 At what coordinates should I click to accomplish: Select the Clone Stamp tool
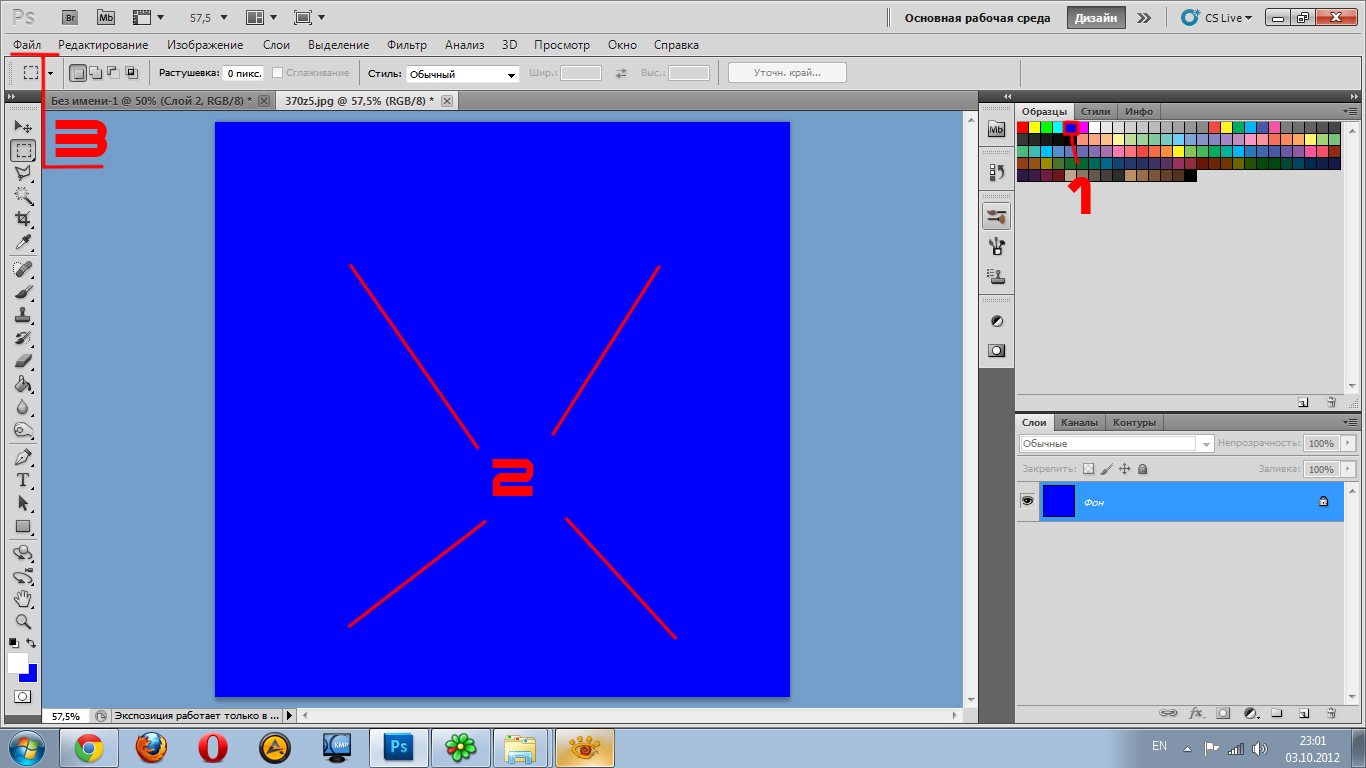pyautogui.click(x=23, y=316)
